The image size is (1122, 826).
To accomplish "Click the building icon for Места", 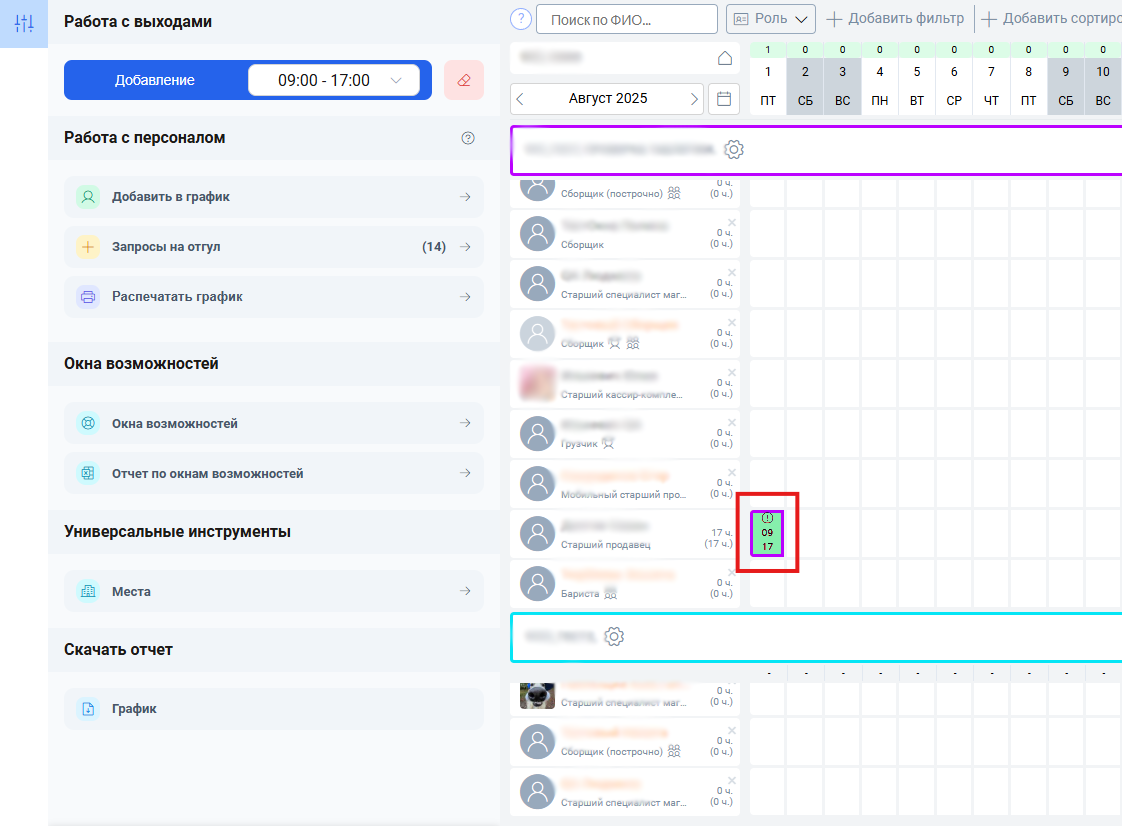I will click(x=88, y=591).
